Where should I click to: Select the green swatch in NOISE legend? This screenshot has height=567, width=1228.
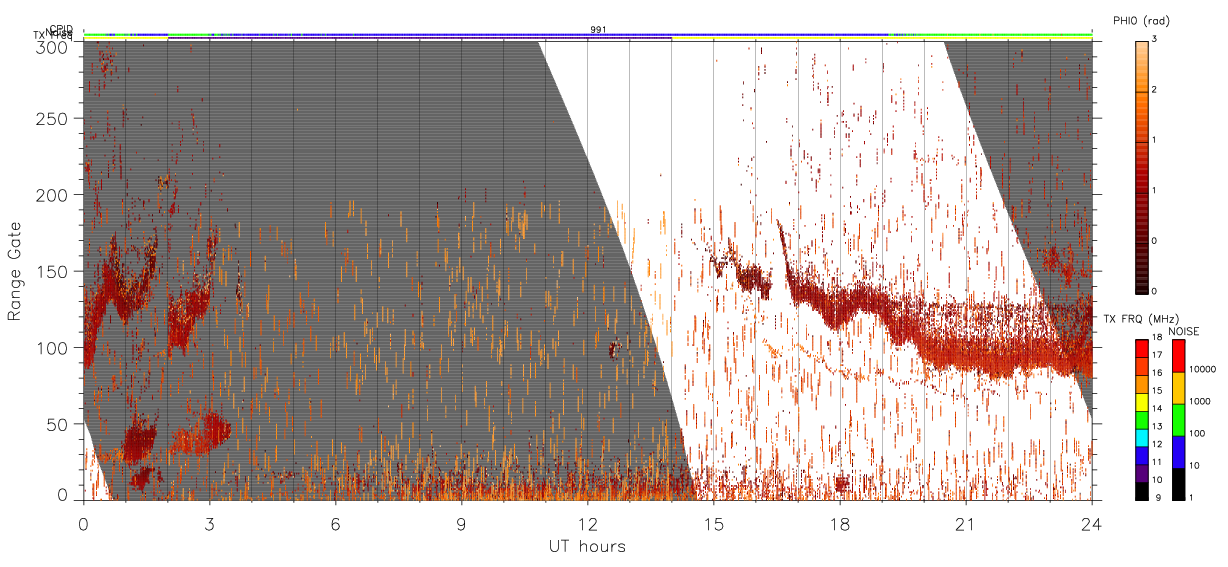point(1179,420)
